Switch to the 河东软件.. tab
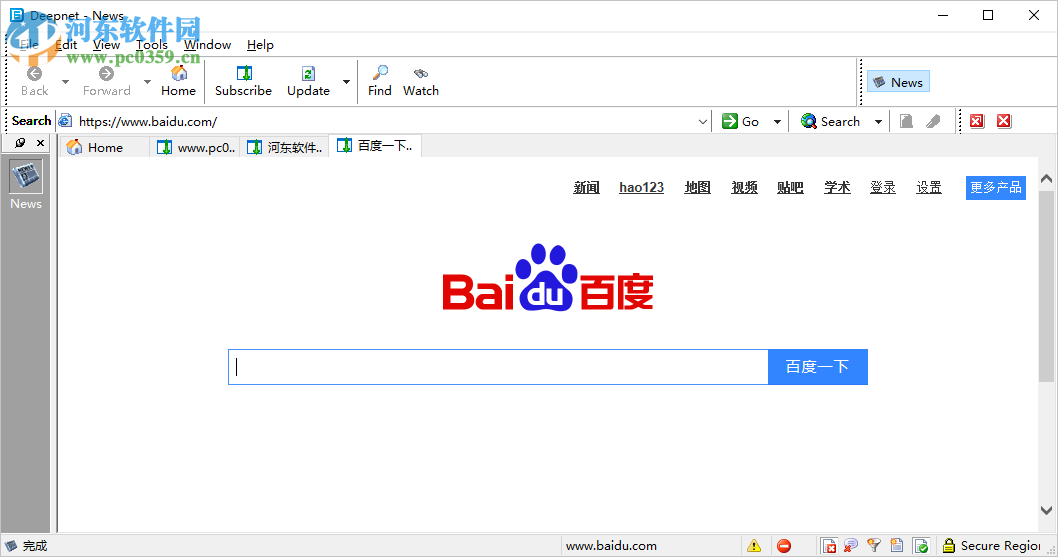Viewport: 1058px width, 557px height. tap(284, 147)
